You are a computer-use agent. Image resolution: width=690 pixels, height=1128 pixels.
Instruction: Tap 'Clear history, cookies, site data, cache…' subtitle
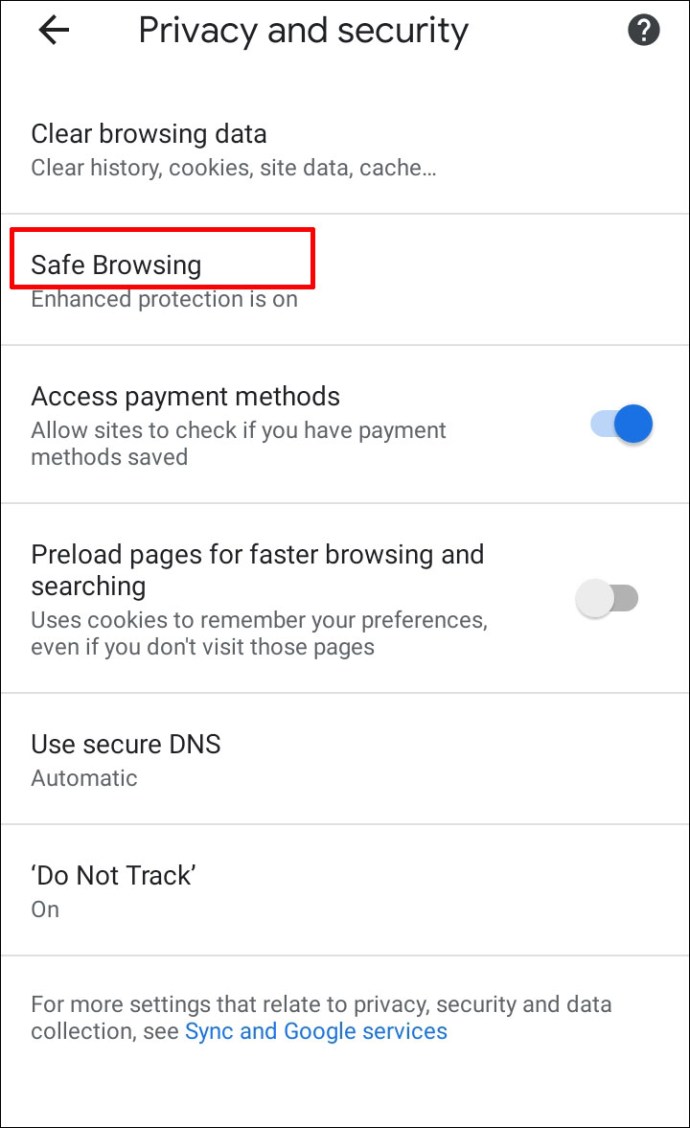pos(233,168)
